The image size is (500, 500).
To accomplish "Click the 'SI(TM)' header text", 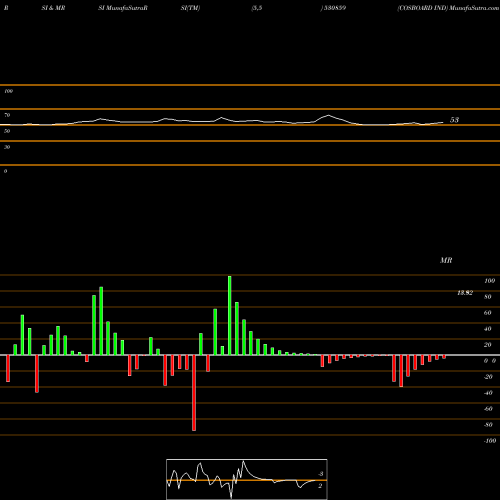I will (190, 8).
